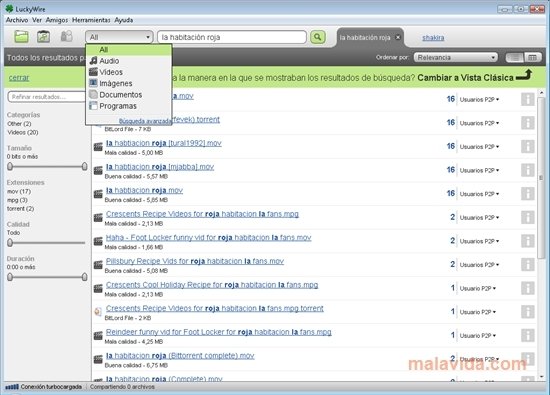Click the right Duración slider handle
The width and height of the screenshot is (550, 395).
click(x=85, y=277)
